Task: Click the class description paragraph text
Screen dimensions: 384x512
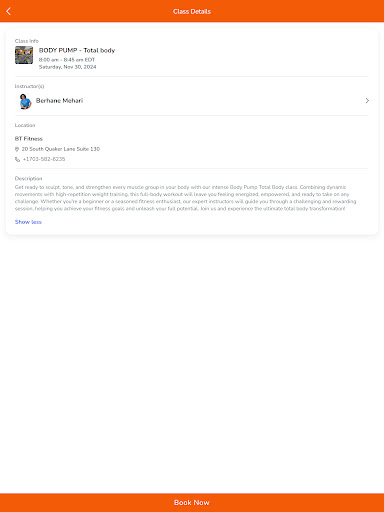Action: click(x=186, y=198)
